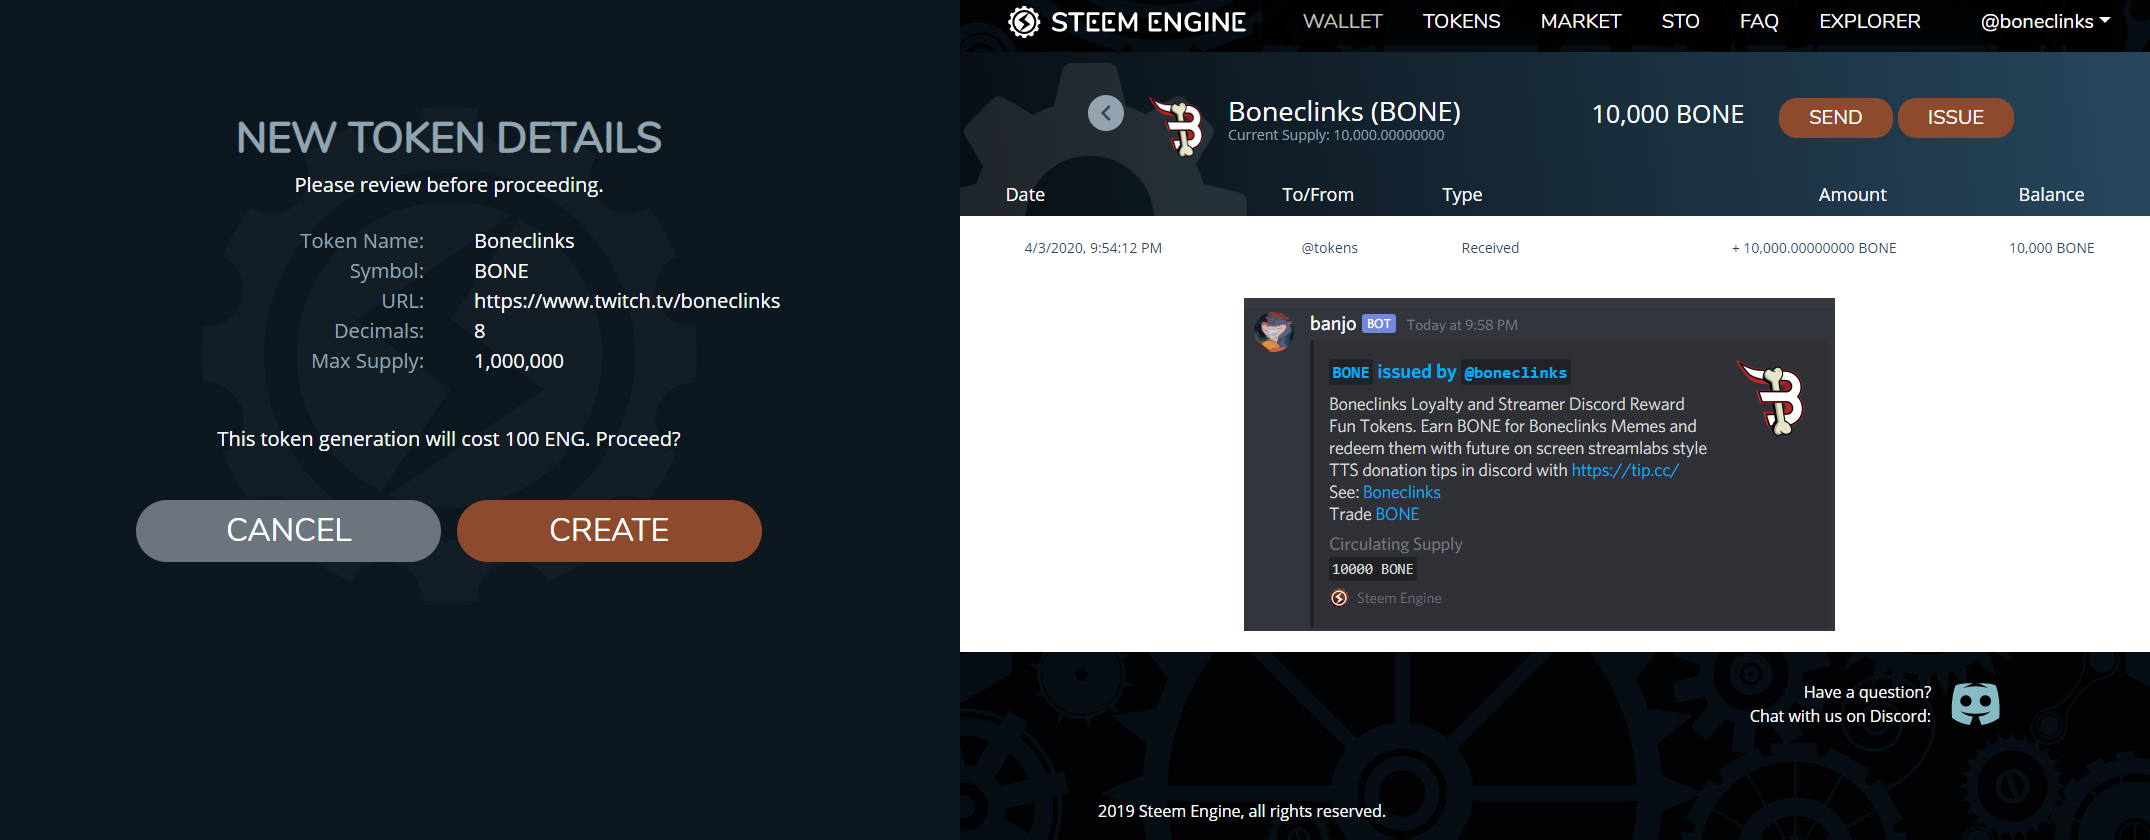Open the Boneclinks link after See:
2150x840 pixels.
pyautogui.click(x=1401, y=492)
